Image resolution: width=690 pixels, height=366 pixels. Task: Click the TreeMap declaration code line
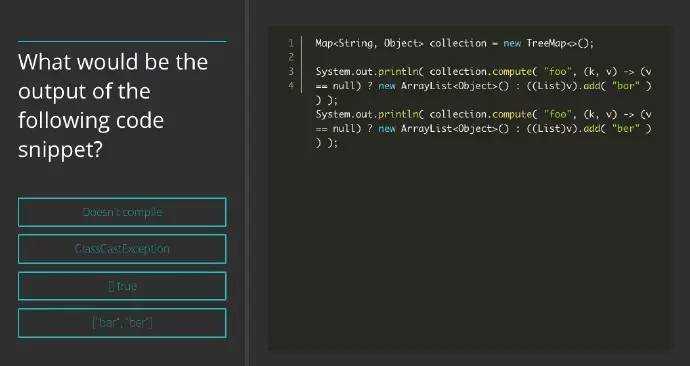click(455, 43)
